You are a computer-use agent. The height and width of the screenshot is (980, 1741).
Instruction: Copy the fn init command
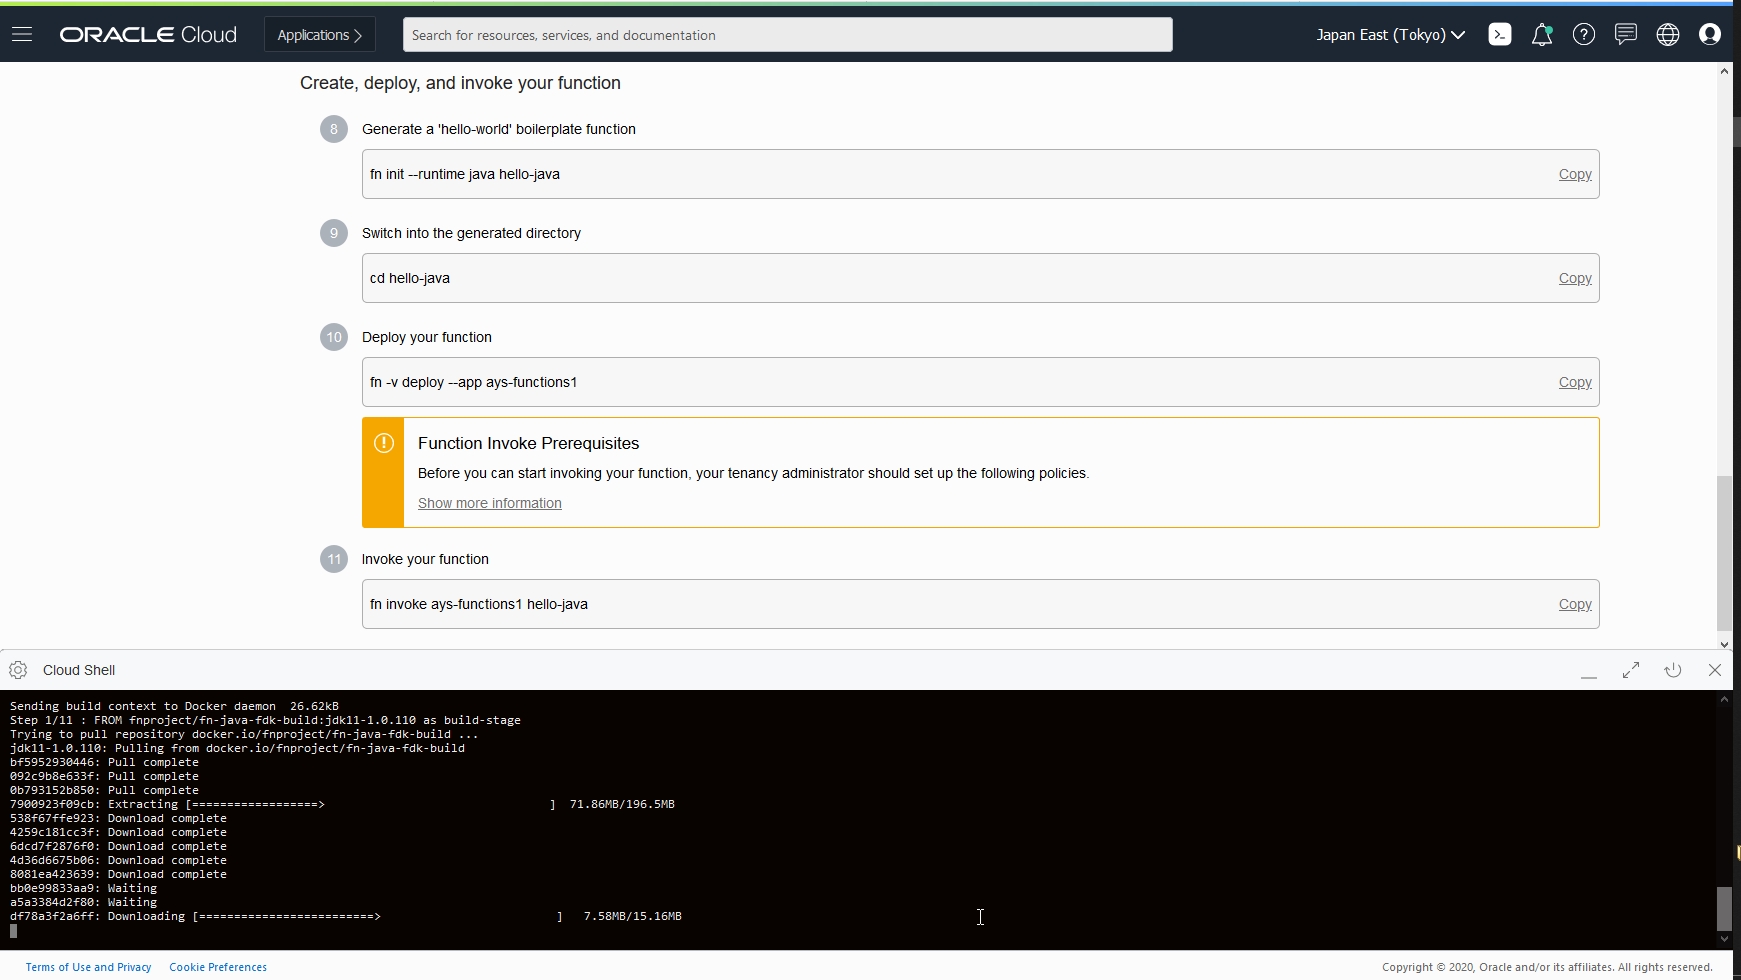click(1575, 174)
